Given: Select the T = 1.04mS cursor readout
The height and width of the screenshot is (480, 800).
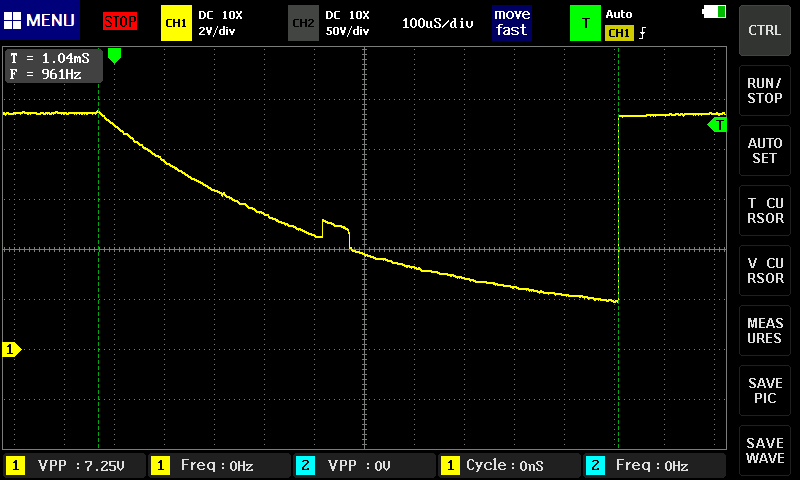Looking at the screenshot, I should 50,59.
